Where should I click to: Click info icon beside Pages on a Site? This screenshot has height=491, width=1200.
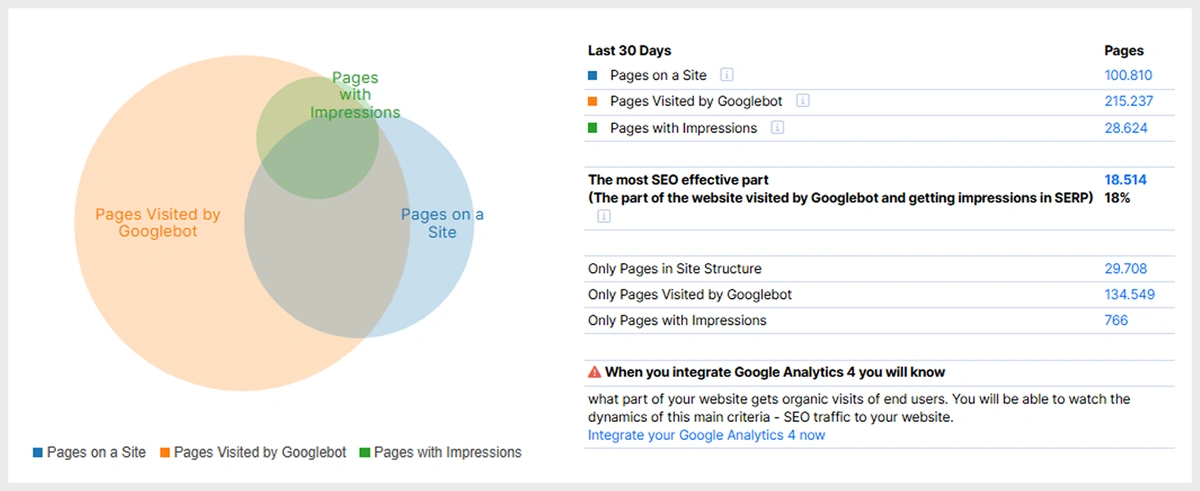tap(727, 75)
